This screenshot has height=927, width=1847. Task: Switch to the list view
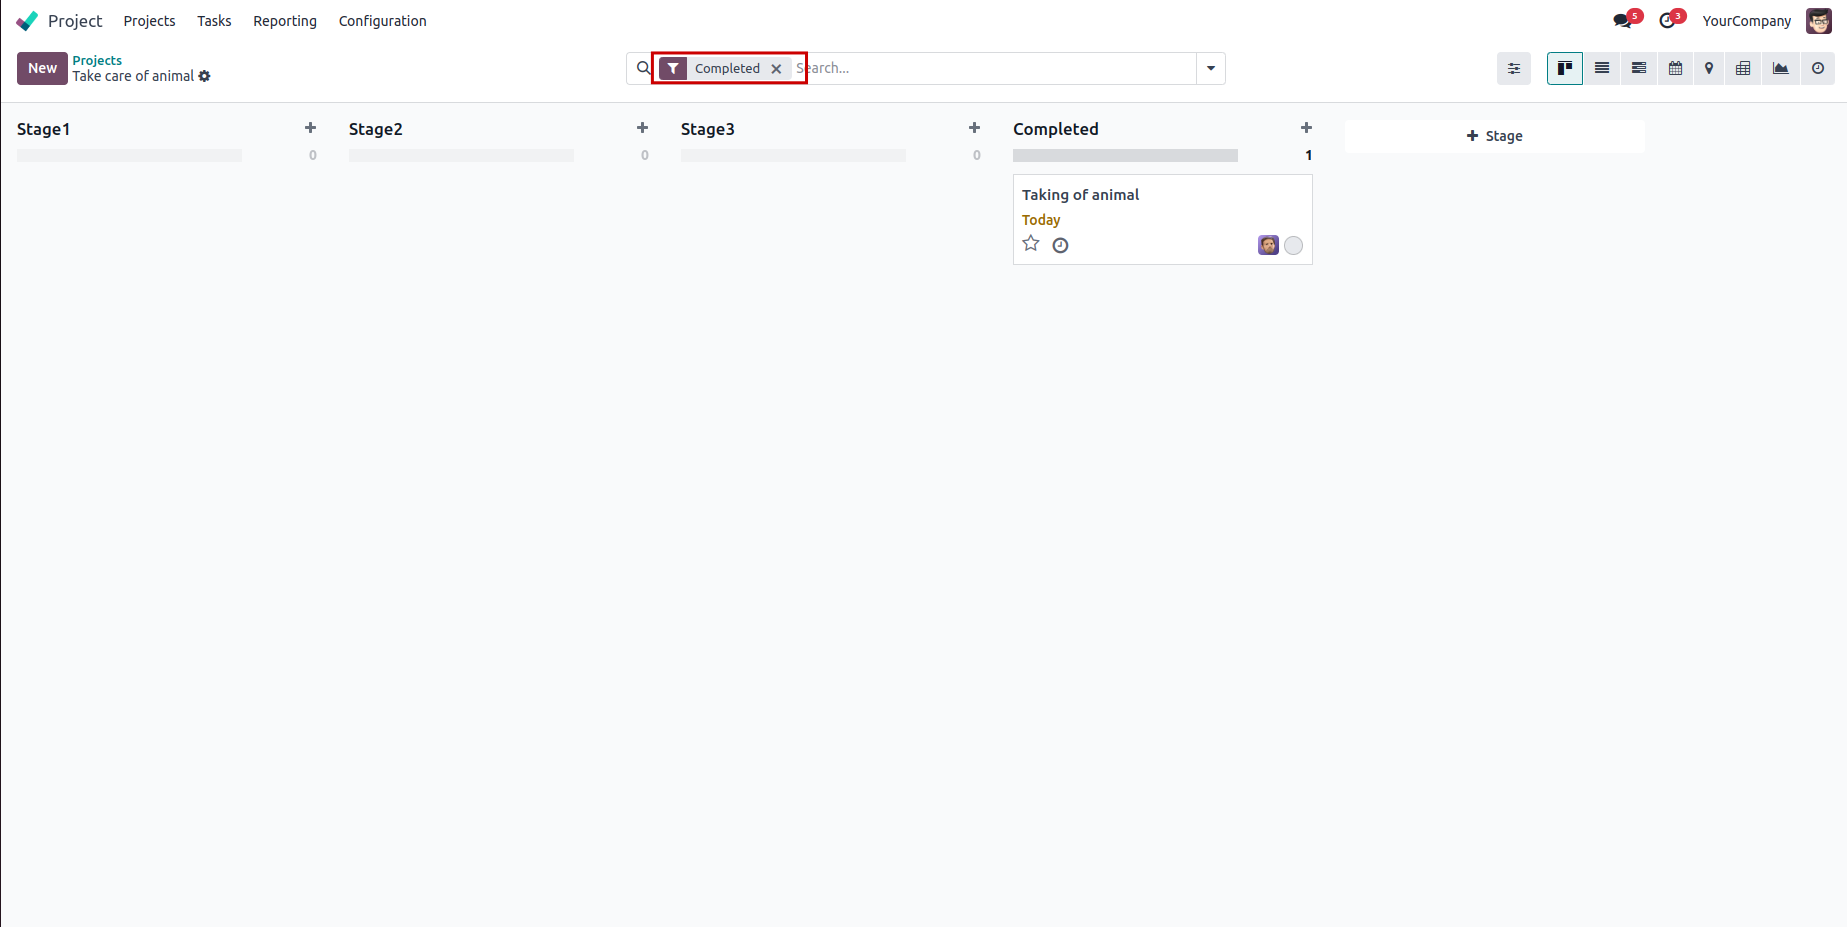coord(1602,68)
